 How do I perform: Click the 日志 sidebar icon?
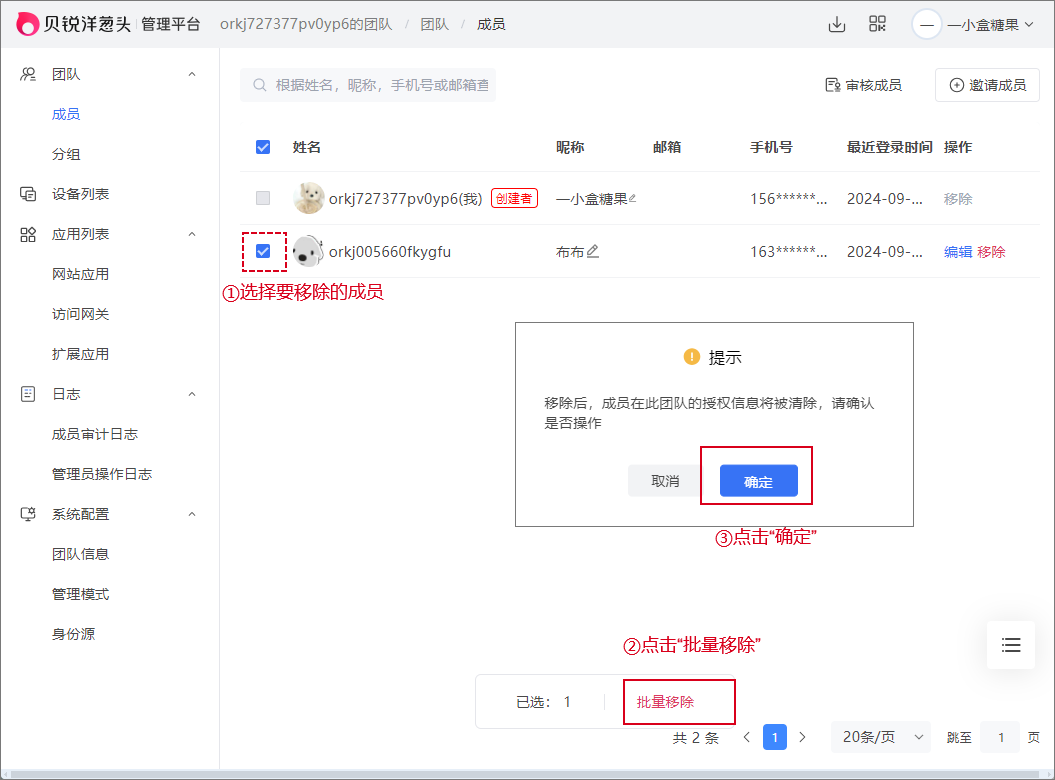coord(27,393)
